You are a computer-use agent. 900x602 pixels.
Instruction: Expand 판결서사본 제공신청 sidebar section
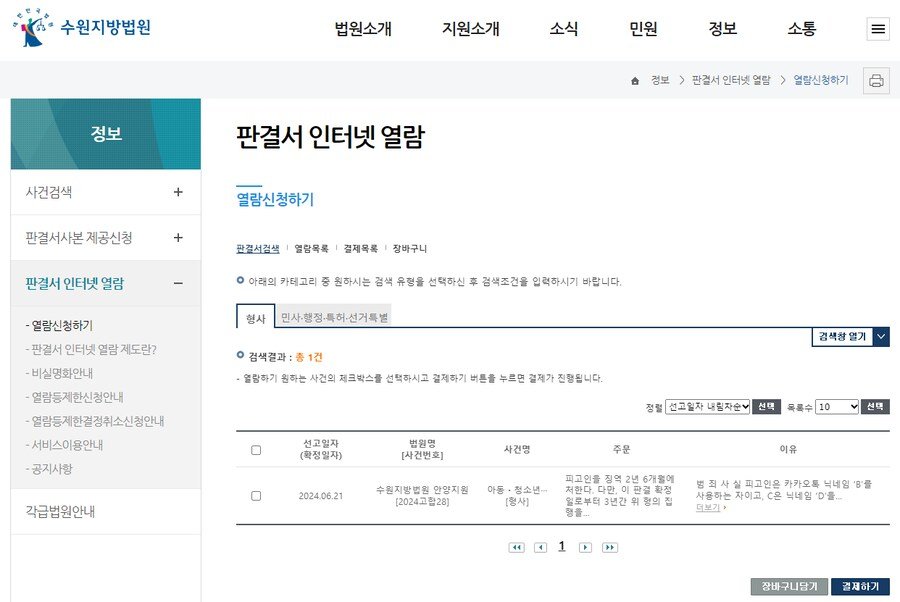click(x=178, y=238)
